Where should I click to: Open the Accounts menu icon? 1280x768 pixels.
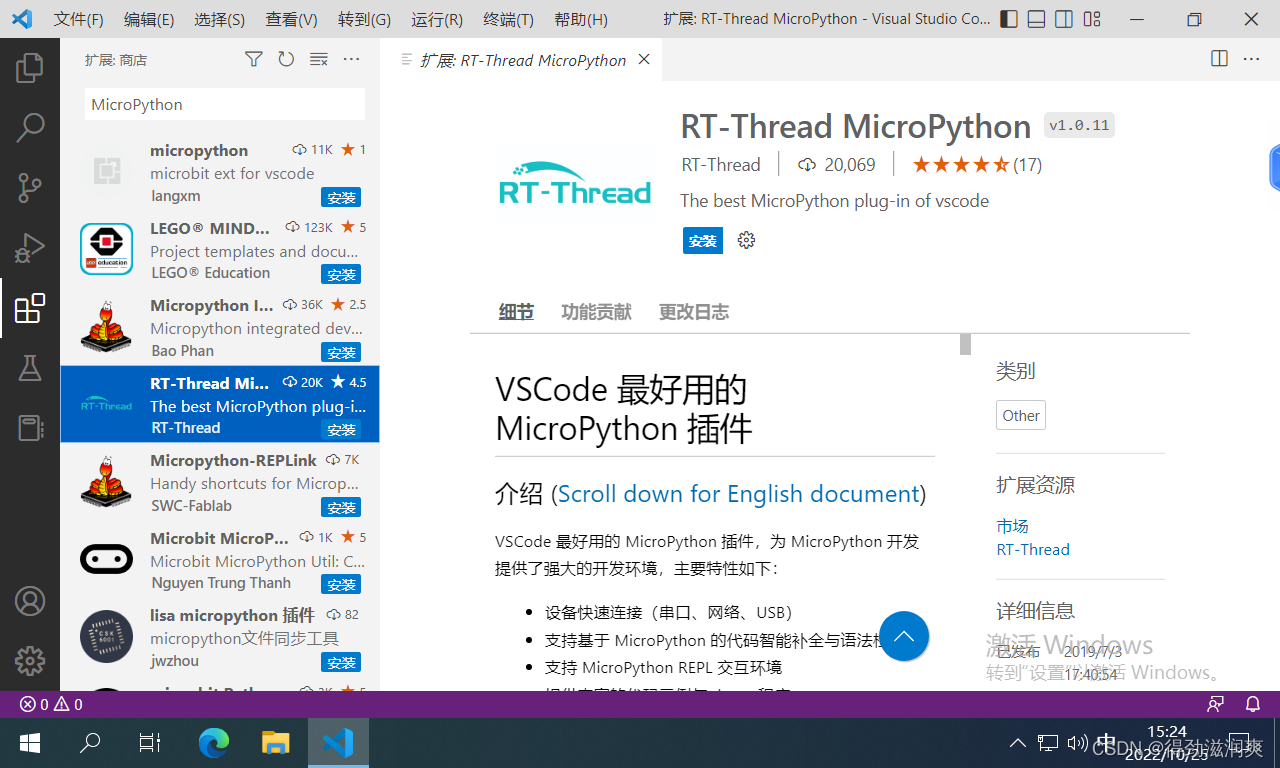click(30, 601)
